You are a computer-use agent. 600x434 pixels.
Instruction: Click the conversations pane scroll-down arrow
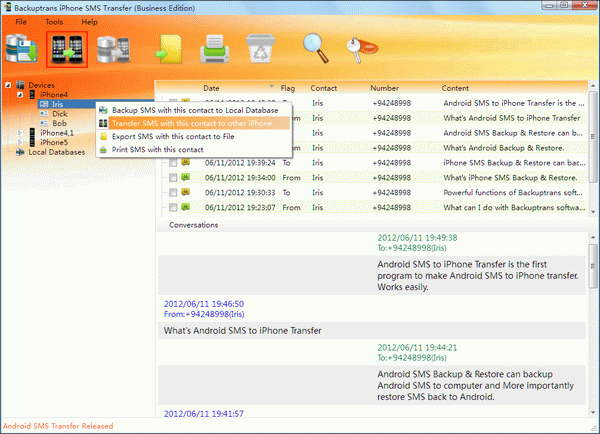(x=593, y=412)
